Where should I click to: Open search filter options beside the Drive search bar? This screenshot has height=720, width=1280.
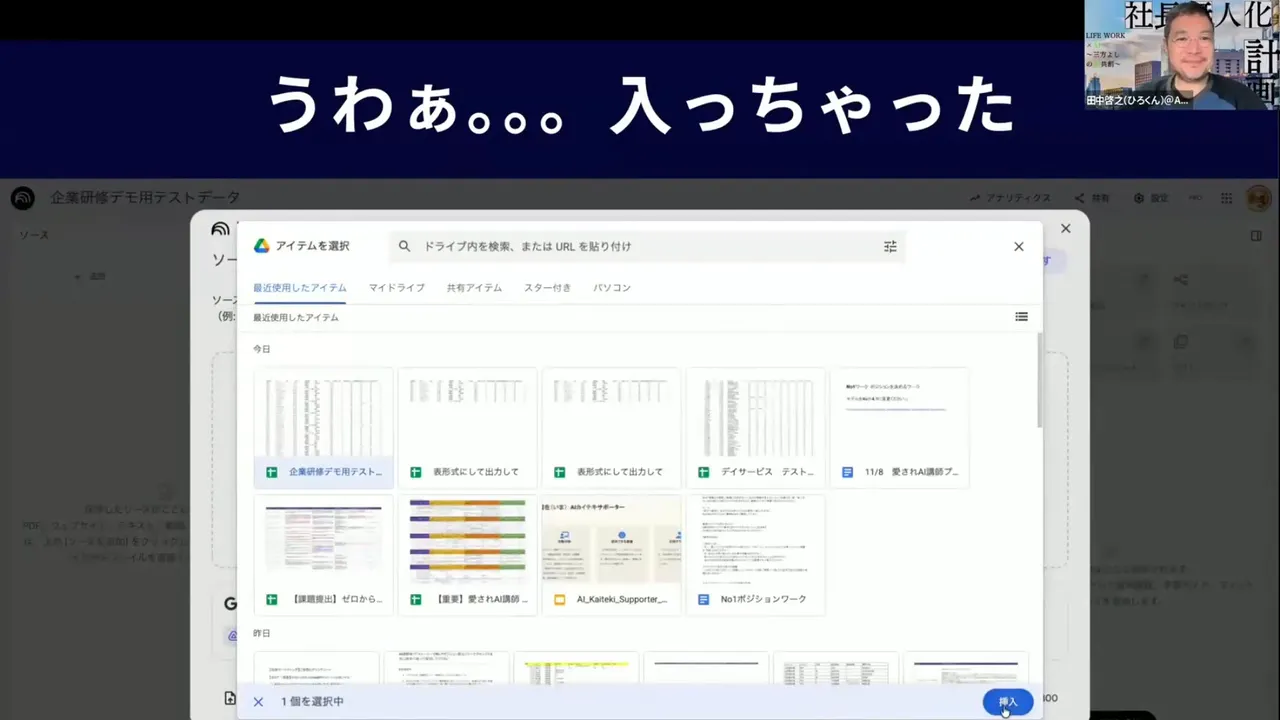pyautogui.click(x=889, y=246)
